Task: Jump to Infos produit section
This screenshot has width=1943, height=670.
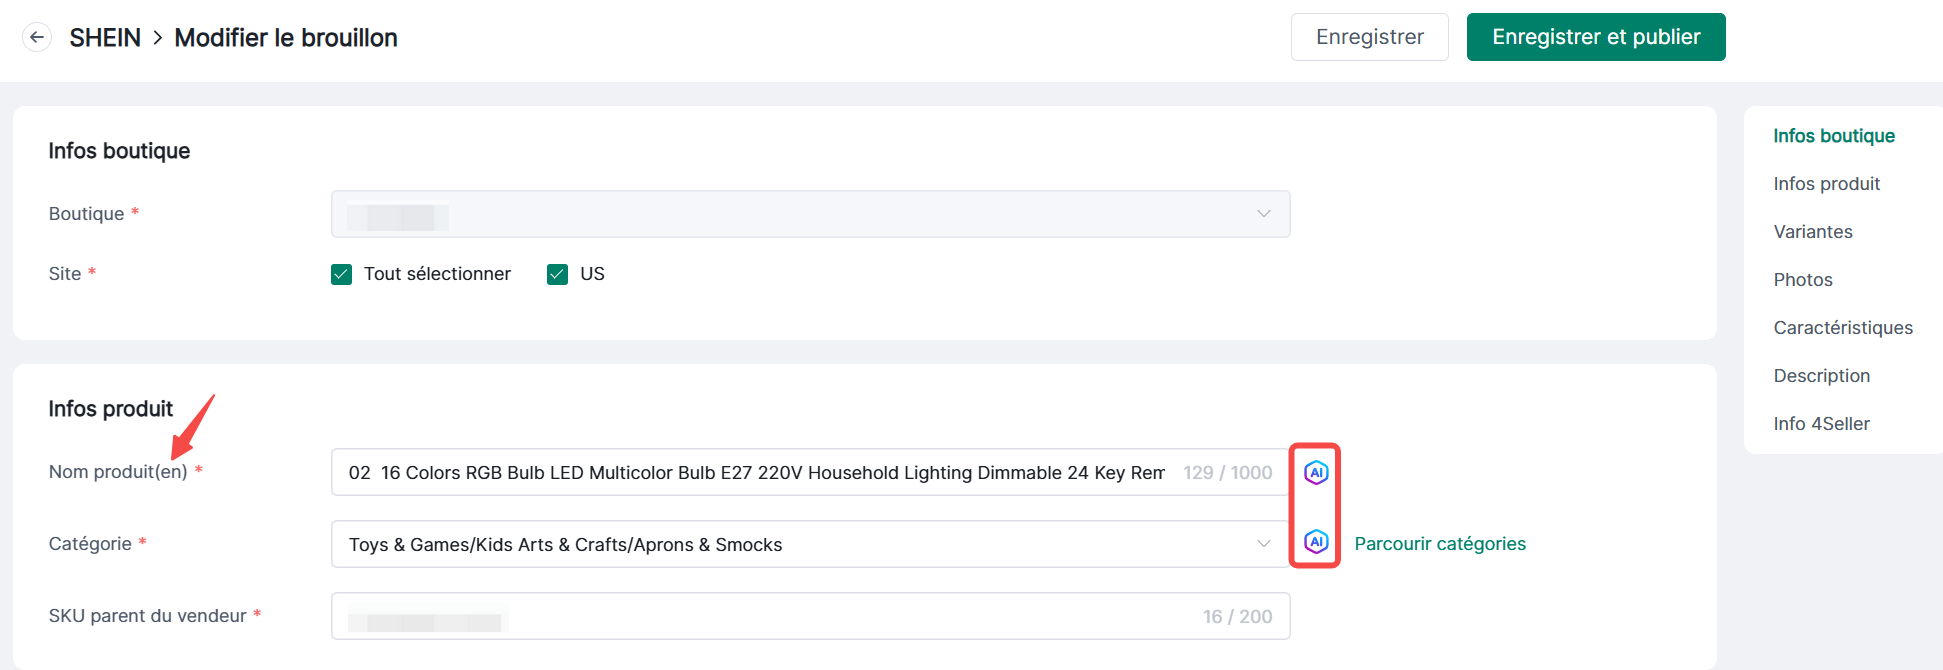Action: [1826, 184]
